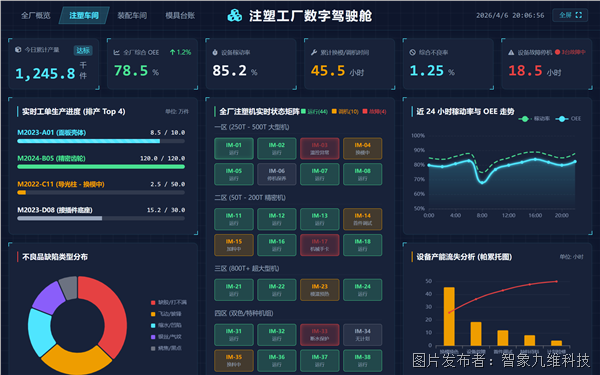Image resolution: width=600 pixels, height=375 pixels.
Task: Click the icon beside 设备稼动率
Action: click(x=215, y=52)
